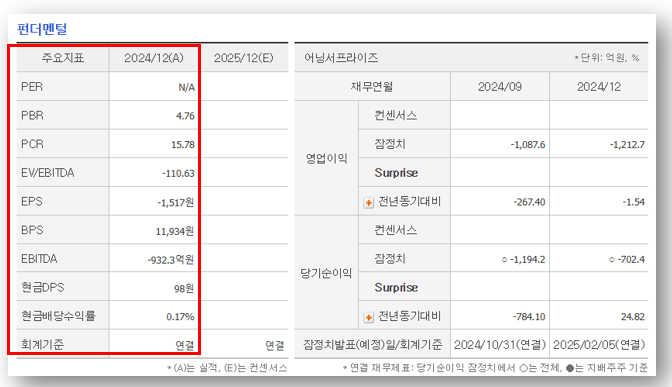The height and width of the screenshot is (387, 672).
Task: Click net income value -702.4
Action: [x=630, y=260]
